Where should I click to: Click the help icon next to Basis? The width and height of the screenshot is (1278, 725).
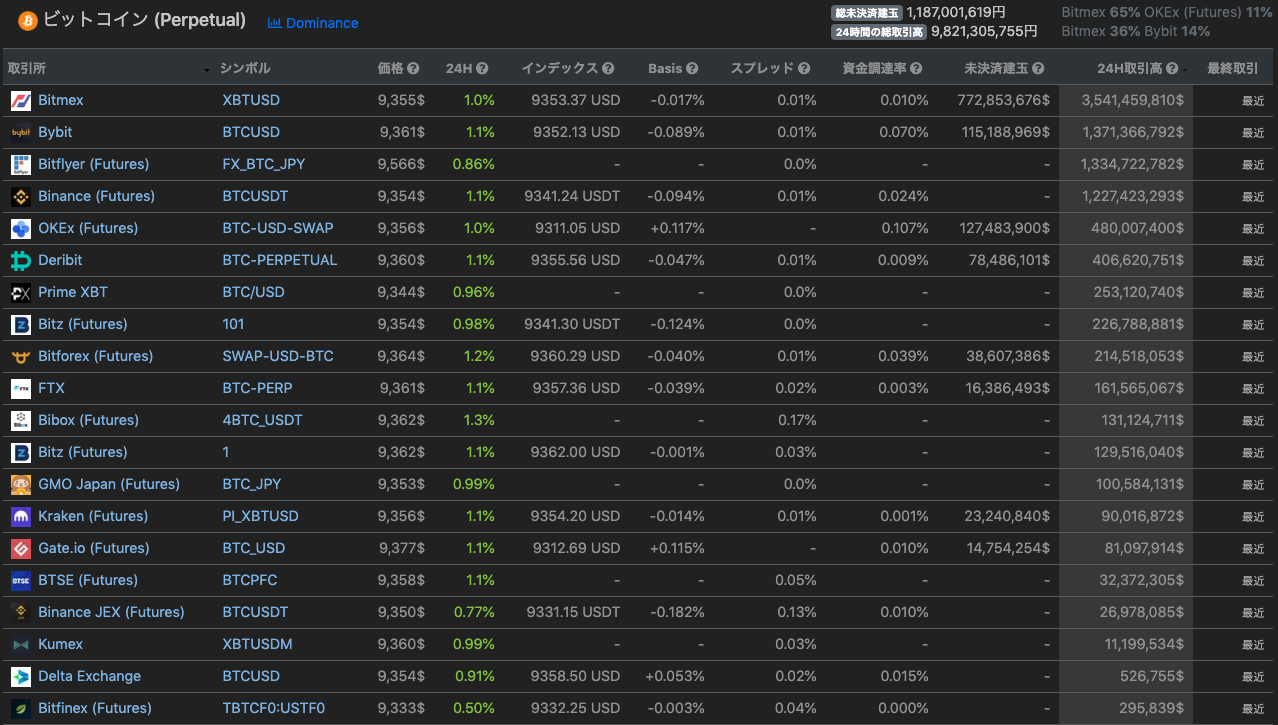pyautogui.click(x=692, y=69)
